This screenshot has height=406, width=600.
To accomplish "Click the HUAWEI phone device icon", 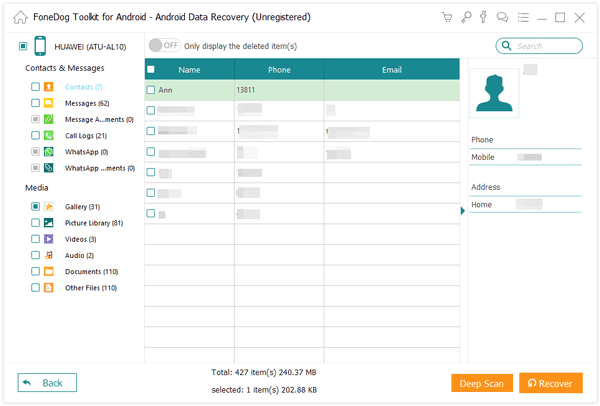I will click(x=40, y=46).
